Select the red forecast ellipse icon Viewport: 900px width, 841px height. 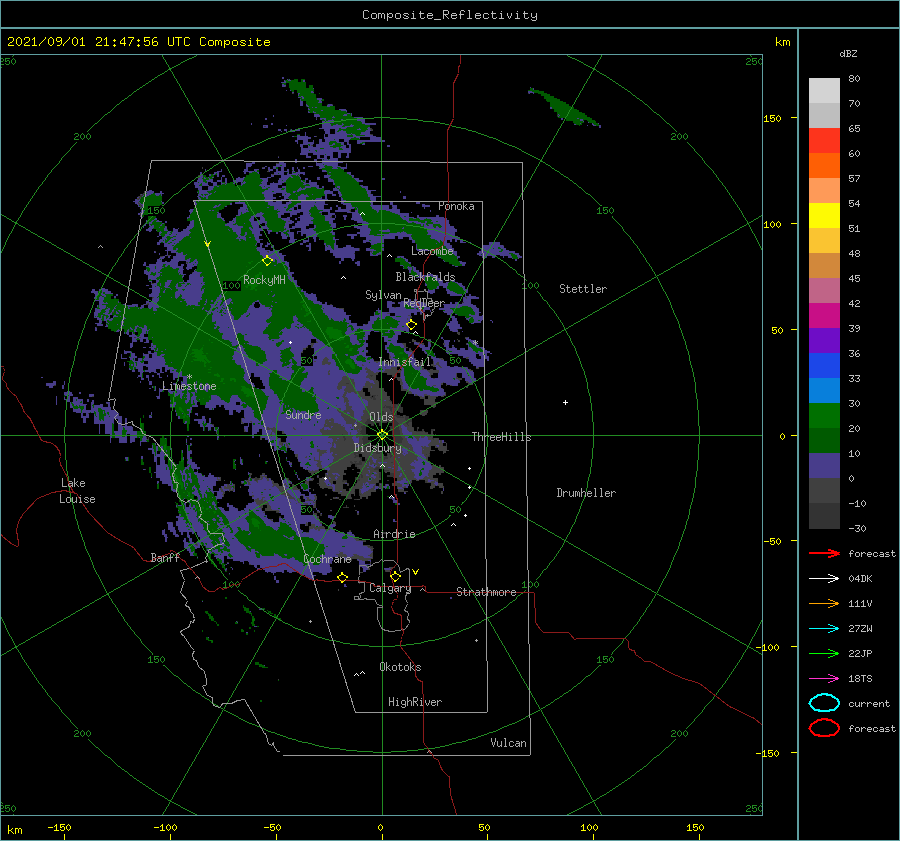click(824, 728)
